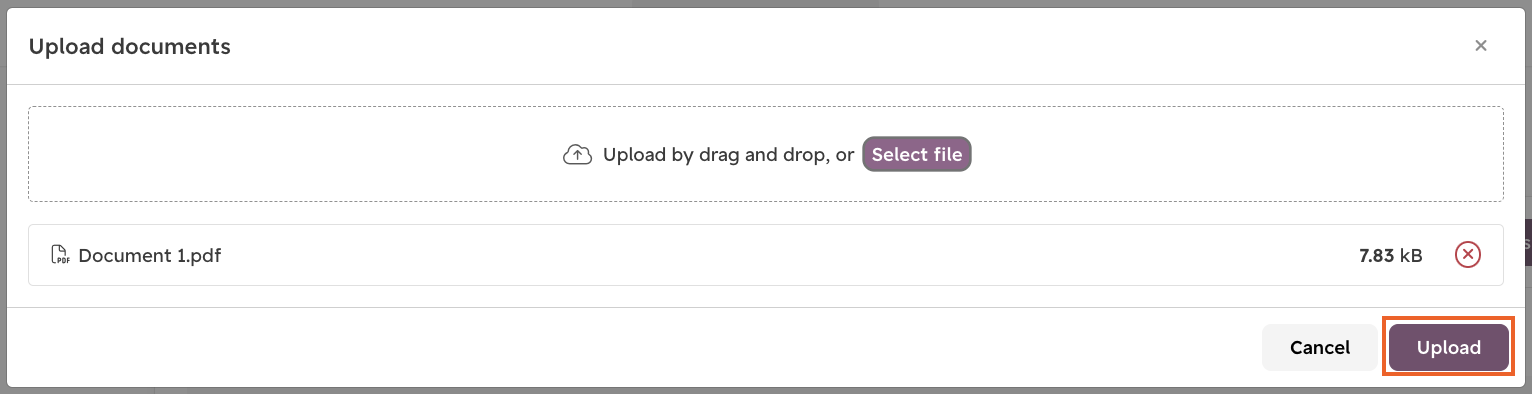Confirm uploading Document 1.pdf
Screen dimensions: 1532x394
[x=1448, y=347]
